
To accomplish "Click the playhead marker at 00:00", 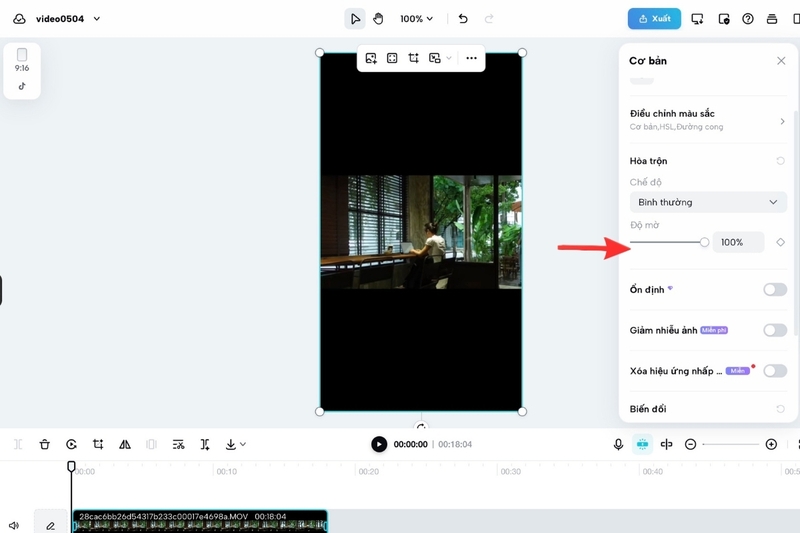I will [x=71, y=466].
